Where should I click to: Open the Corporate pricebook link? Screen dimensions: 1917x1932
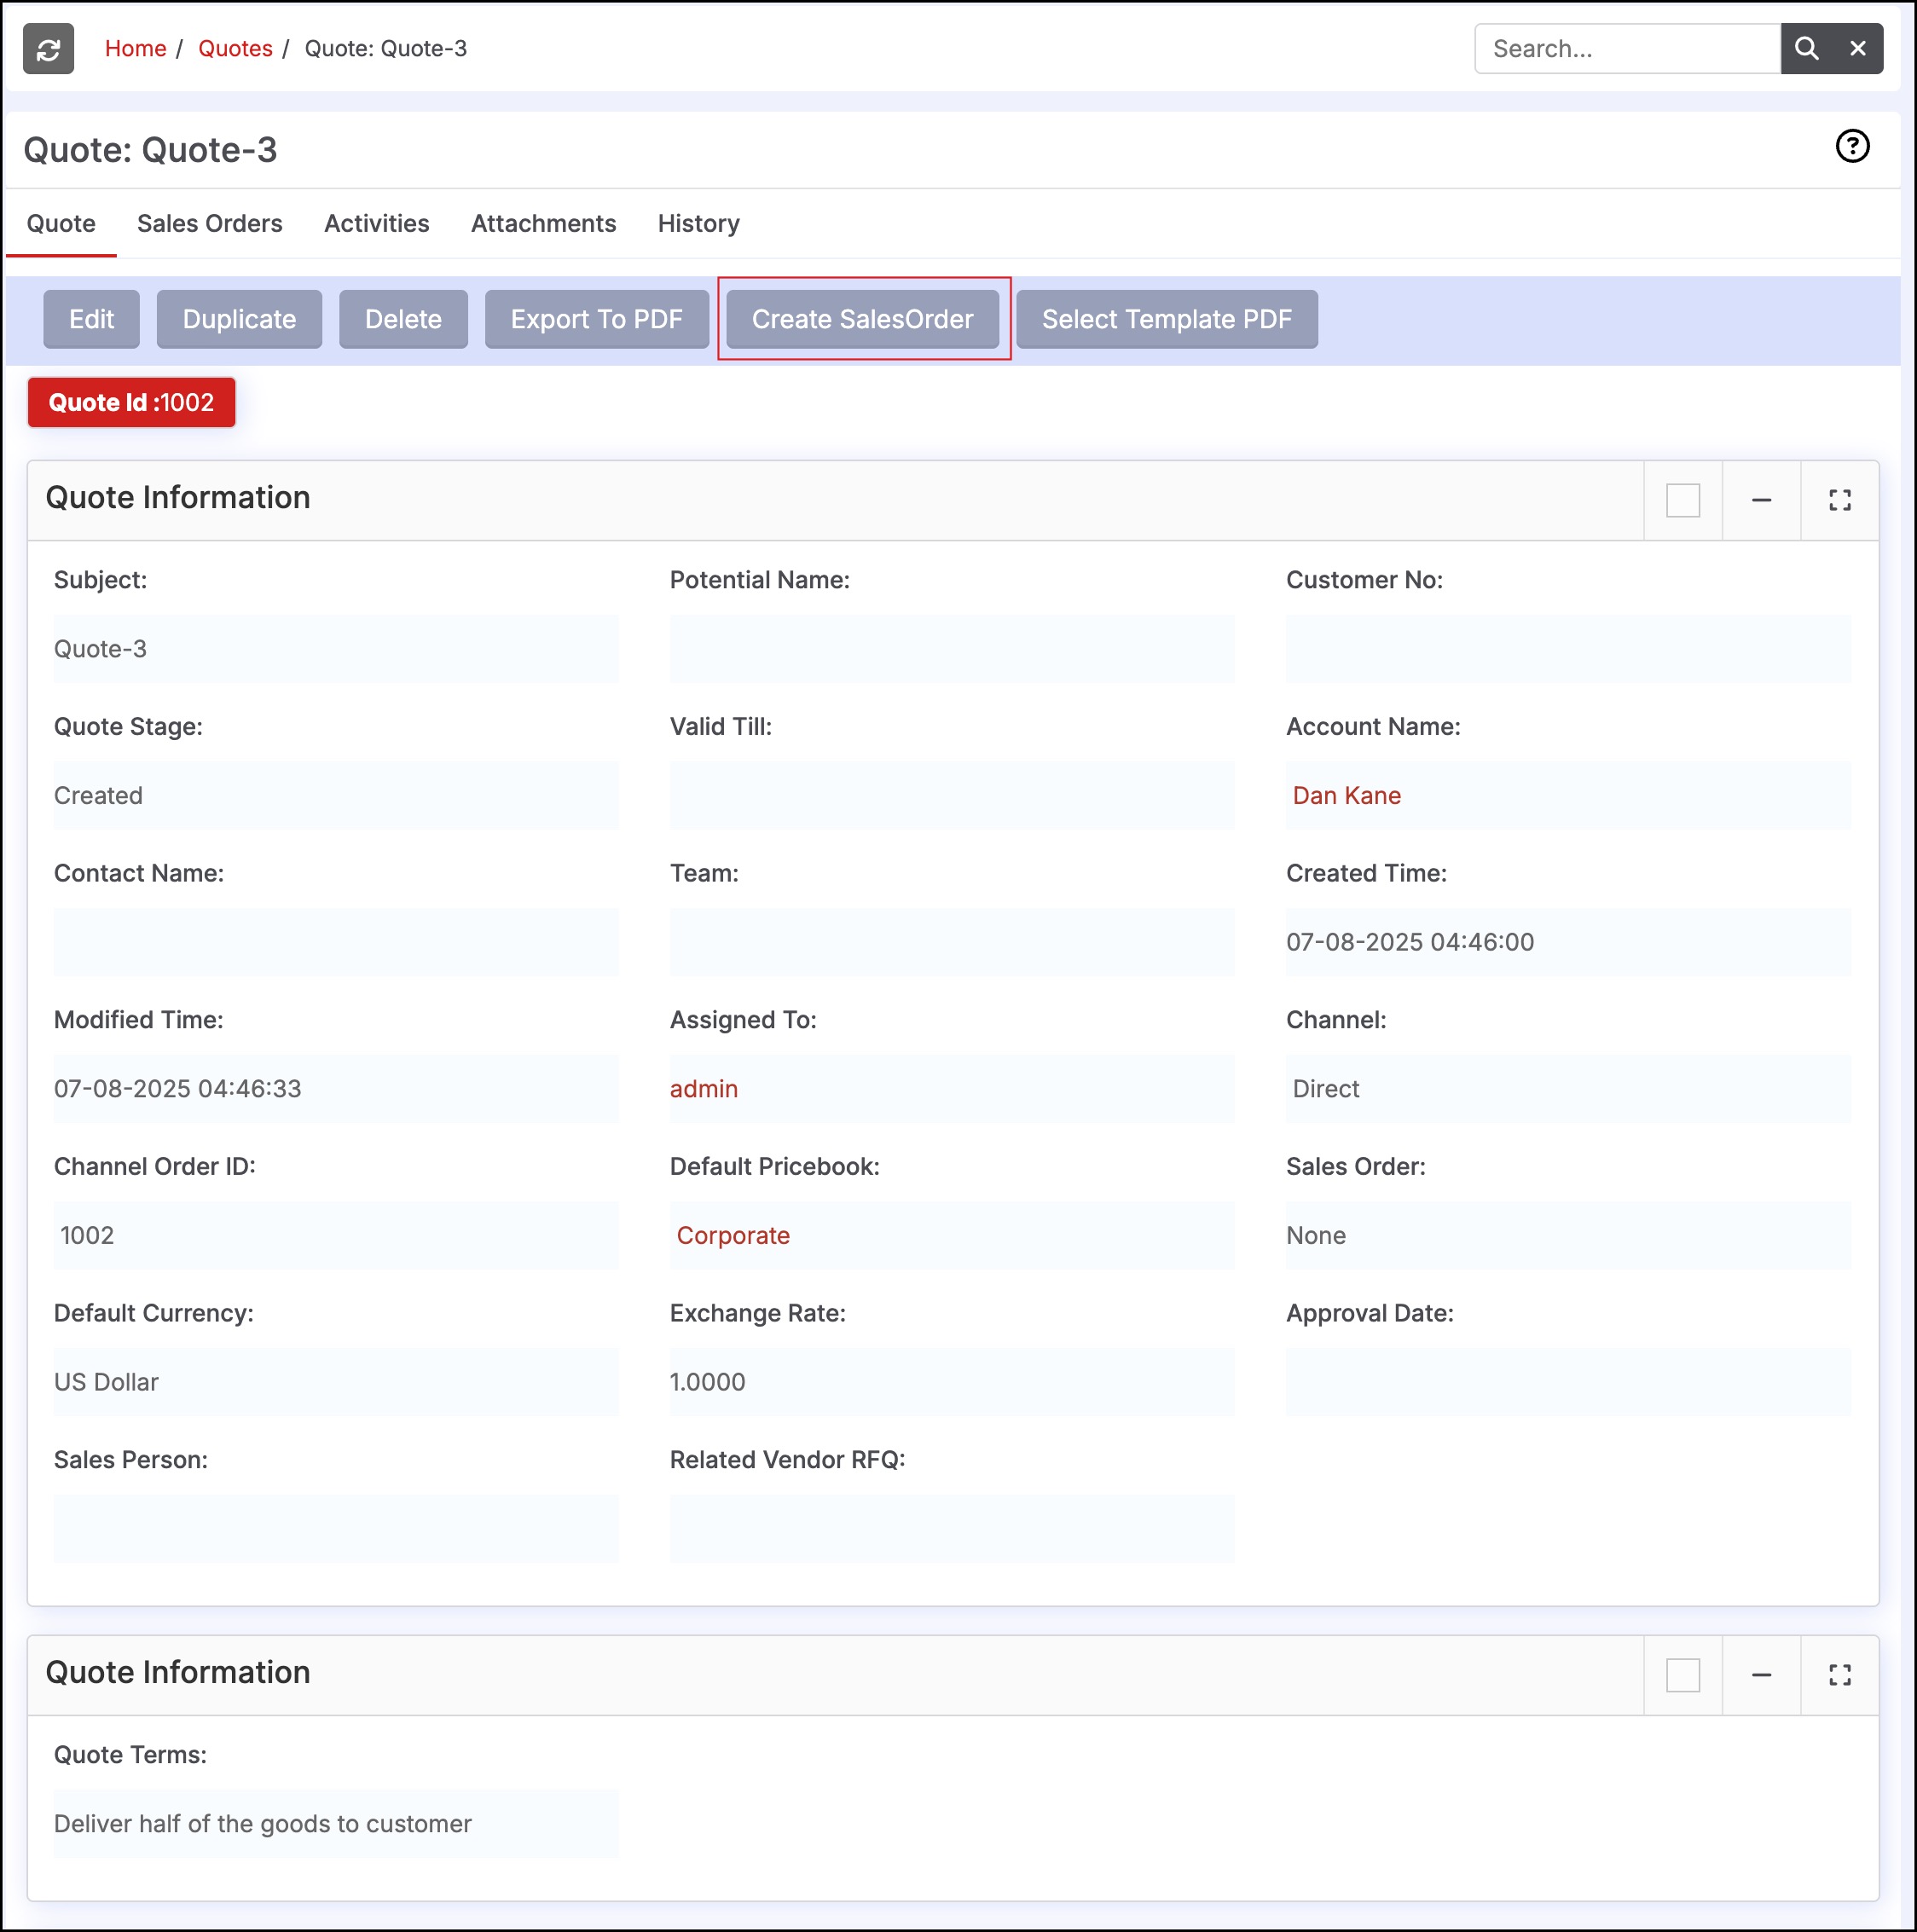pyautogui.click(x=733, y=1235)
